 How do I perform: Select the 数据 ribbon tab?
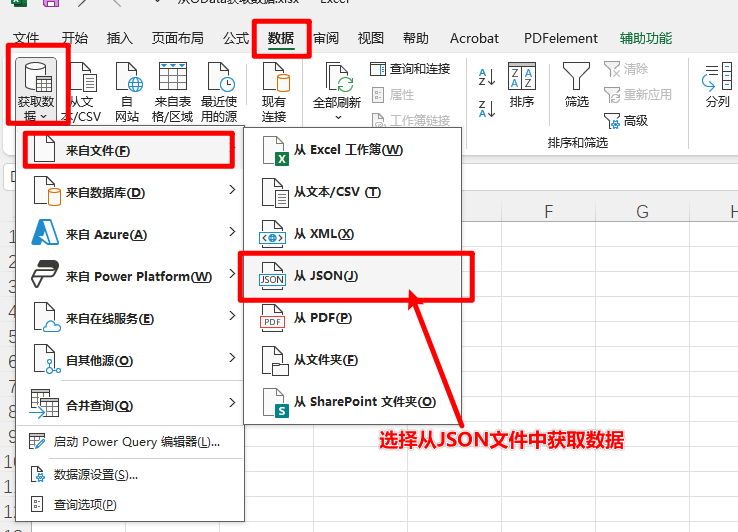(281, 38)
